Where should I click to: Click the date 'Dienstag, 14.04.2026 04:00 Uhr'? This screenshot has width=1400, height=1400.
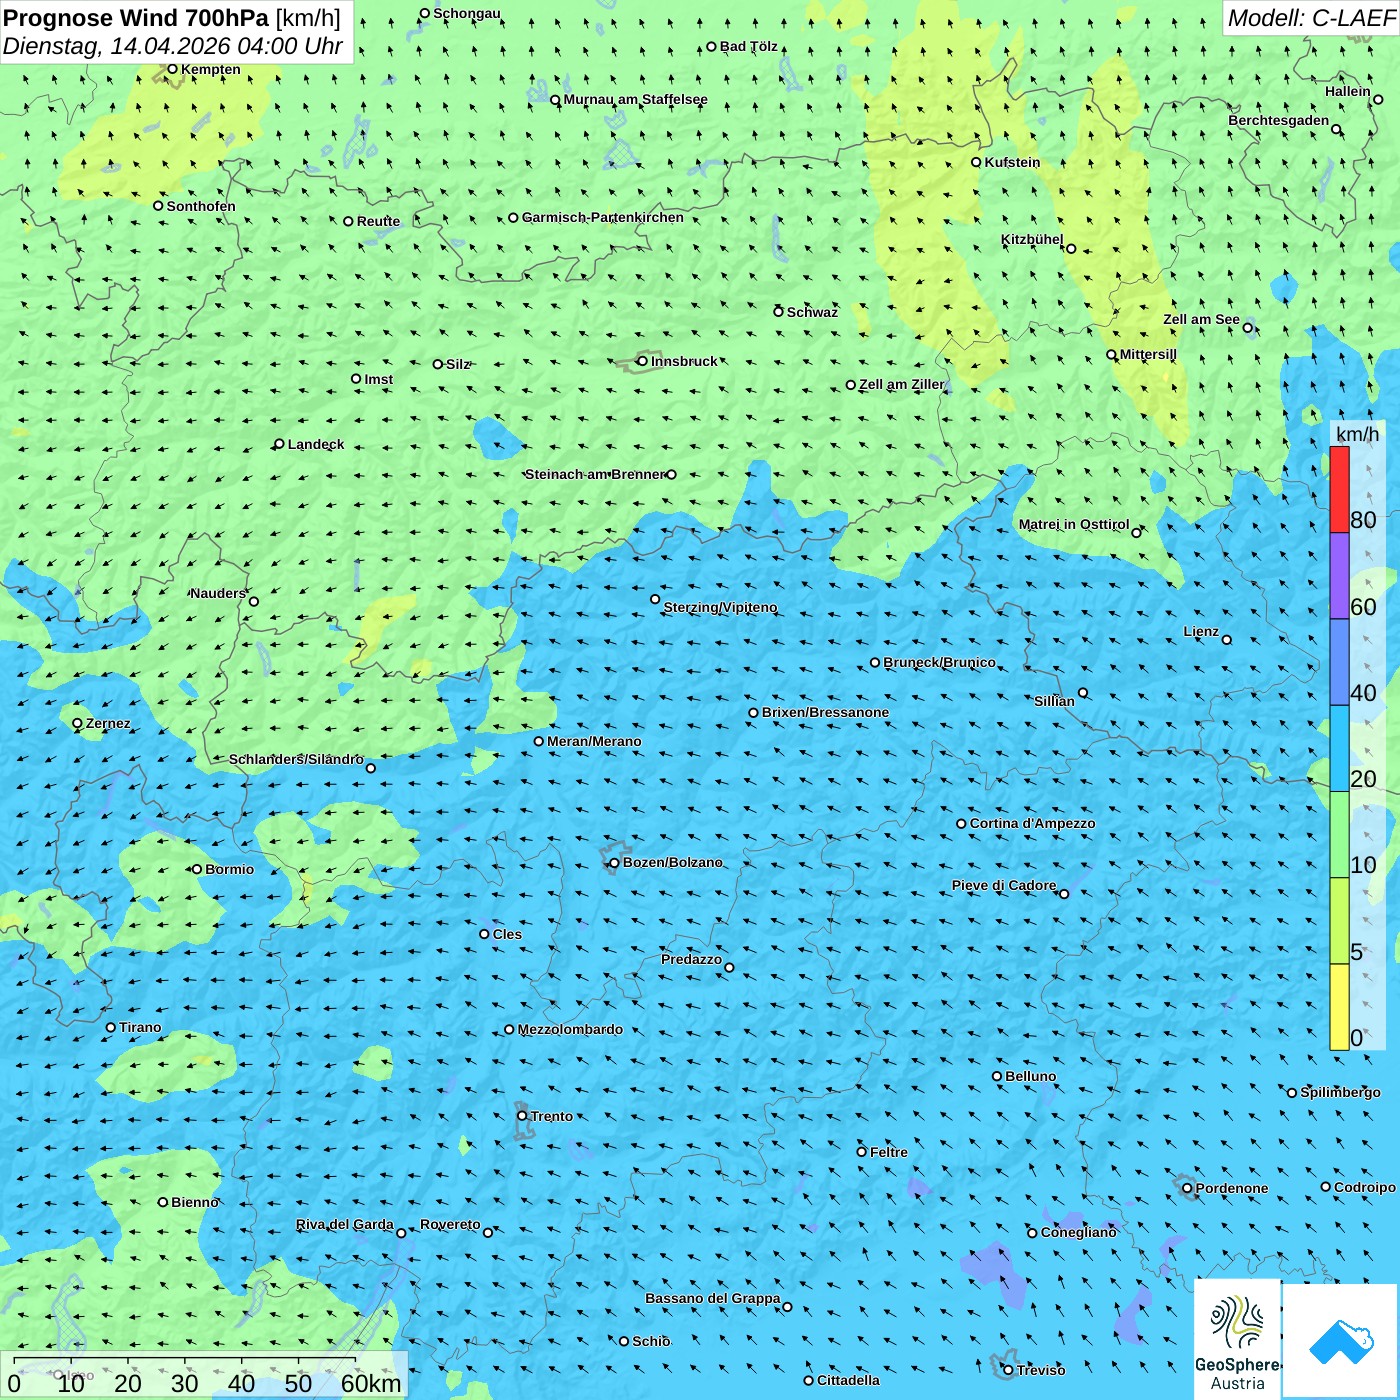point(173,46)
